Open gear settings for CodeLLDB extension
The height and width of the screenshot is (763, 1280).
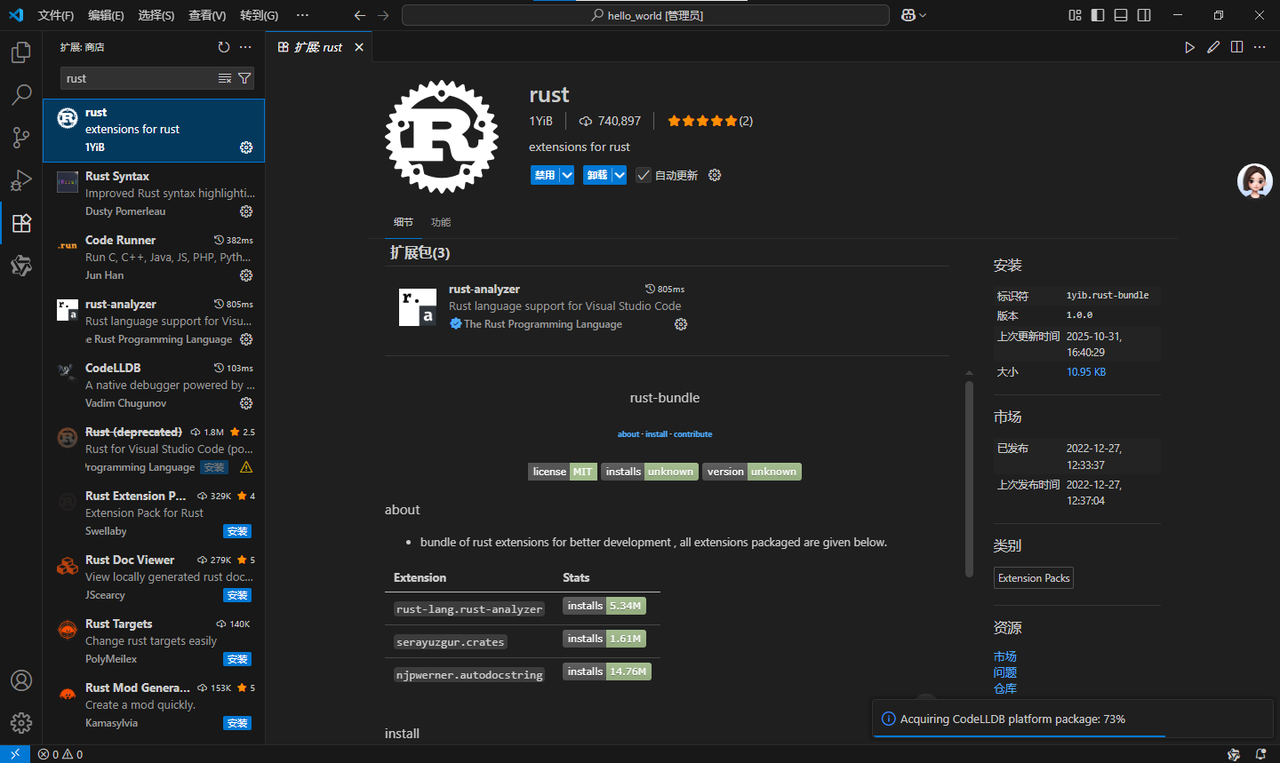click(x=246, y=404)
